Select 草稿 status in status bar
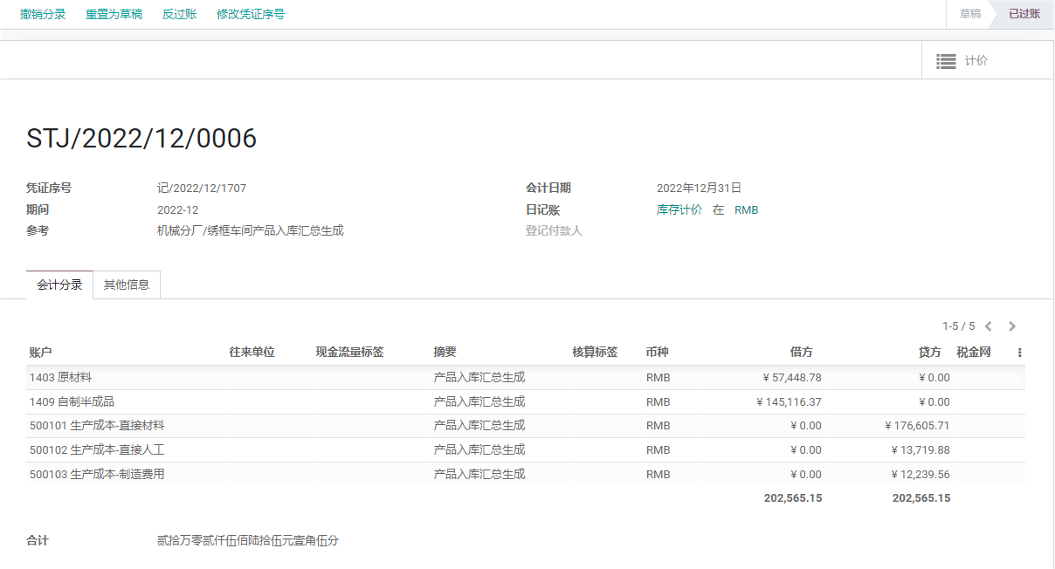The height and width of the screenshot is (569, 1055). 969,14
